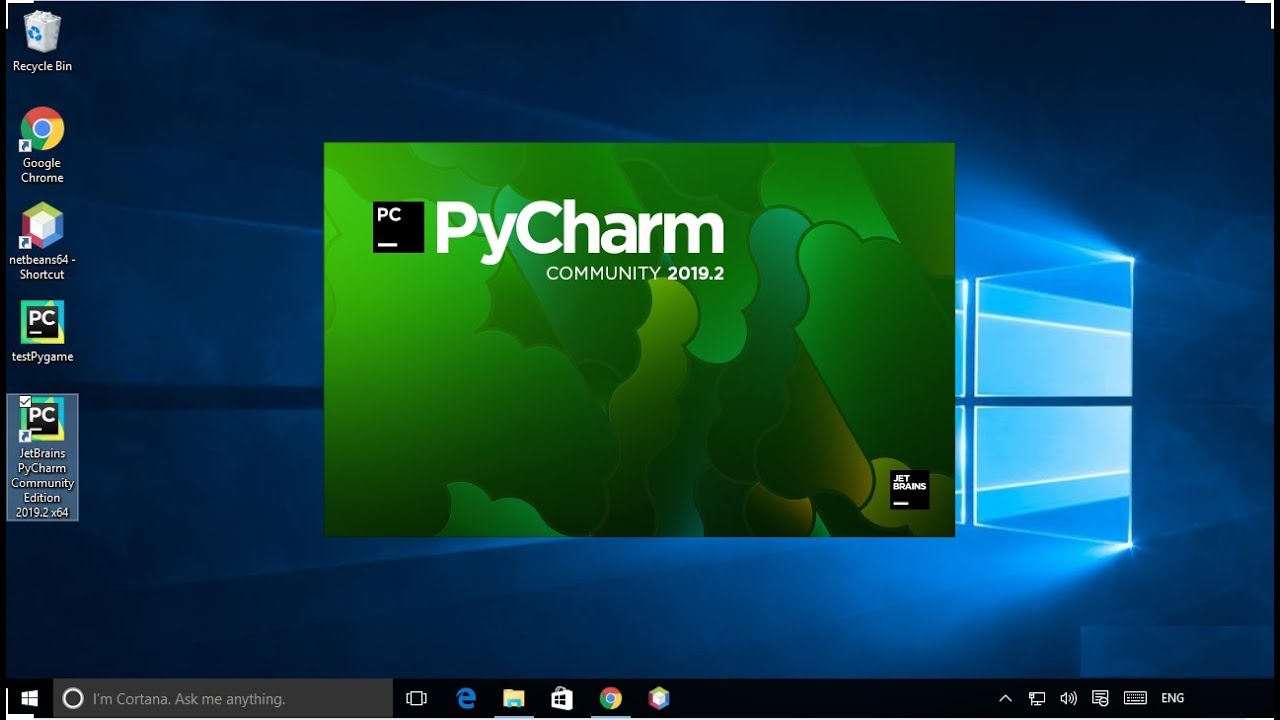Viewport: 1280px width, 720px height.
Task: Select the Google Chrome desktop shortcut
Action: 42,145
